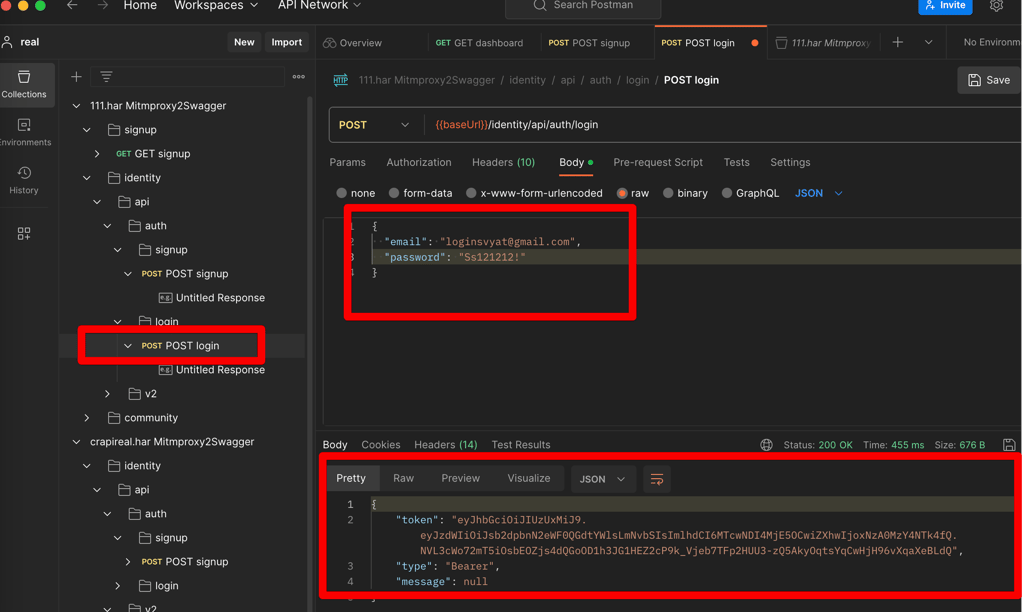The width and height of the screenshot is (1024, 612).
Task: Expand the v2 folder under 111.har api
Action: [x=108, y=394]
